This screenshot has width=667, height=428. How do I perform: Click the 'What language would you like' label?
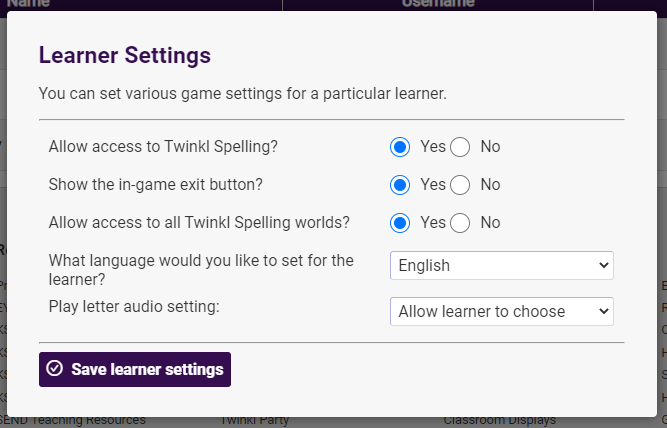pos(201,270)
